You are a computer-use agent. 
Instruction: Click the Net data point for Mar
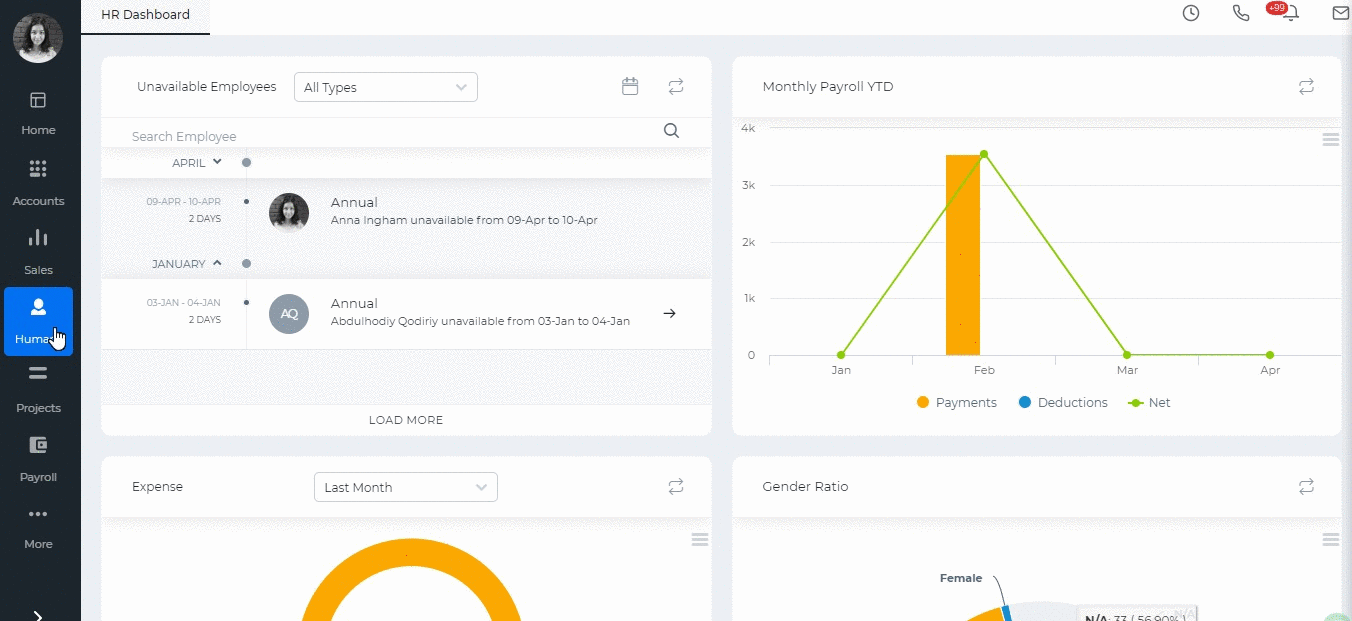click(x=1127, y=355)
